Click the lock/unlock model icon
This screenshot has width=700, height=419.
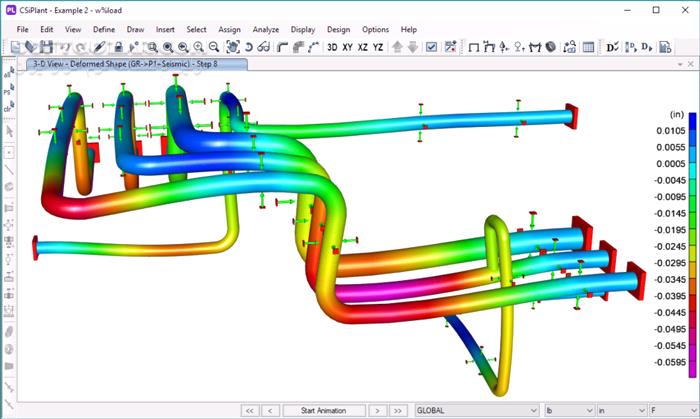[x=119, y=47]
